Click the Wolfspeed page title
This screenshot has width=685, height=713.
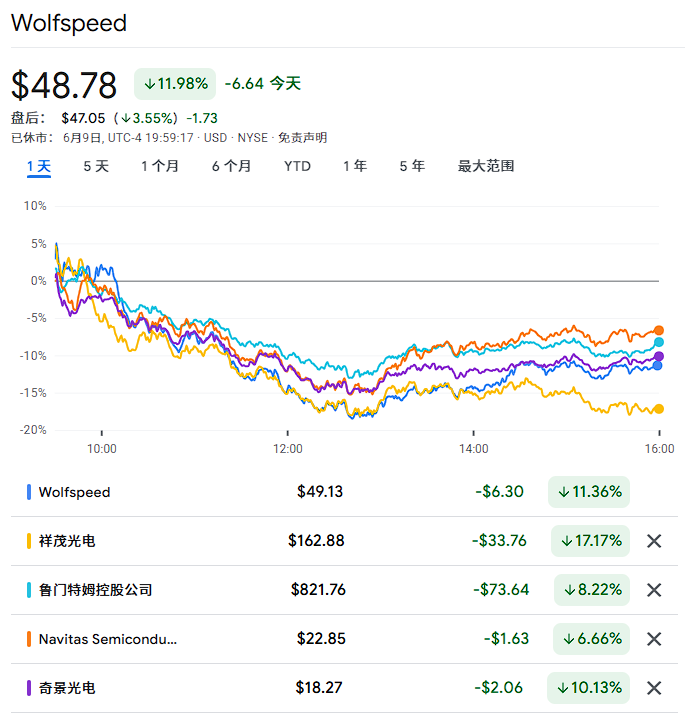[x=69, y=23]
